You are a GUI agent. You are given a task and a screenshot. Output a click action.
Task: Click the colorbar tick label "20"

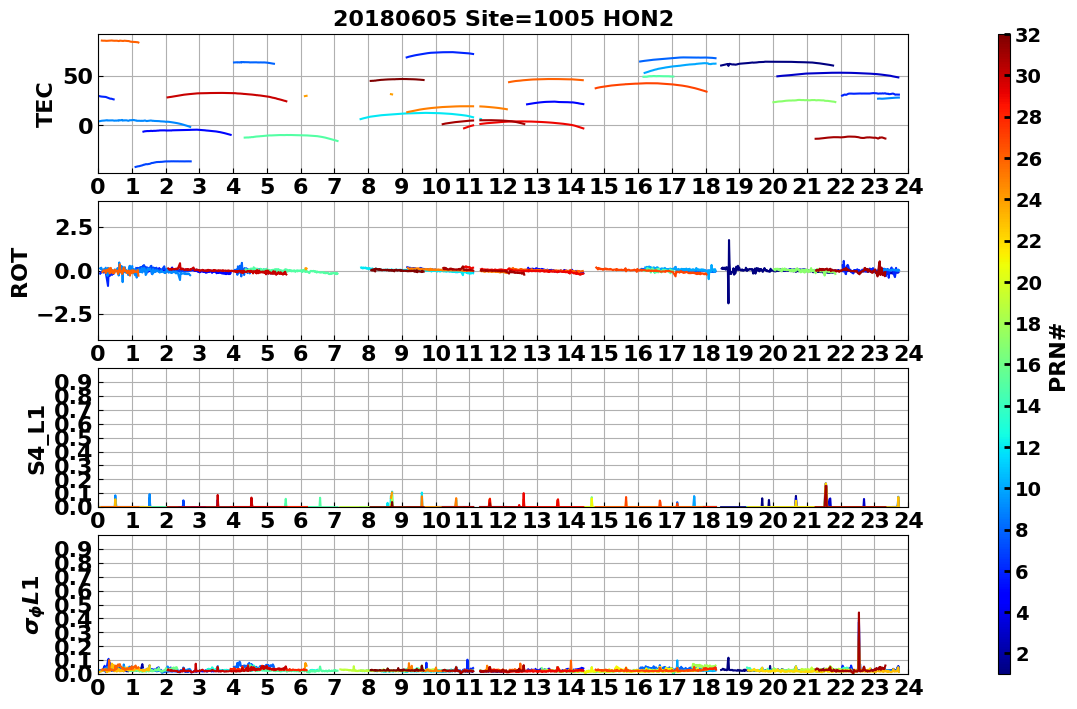pyautogui.click(x=1028, y=282)
